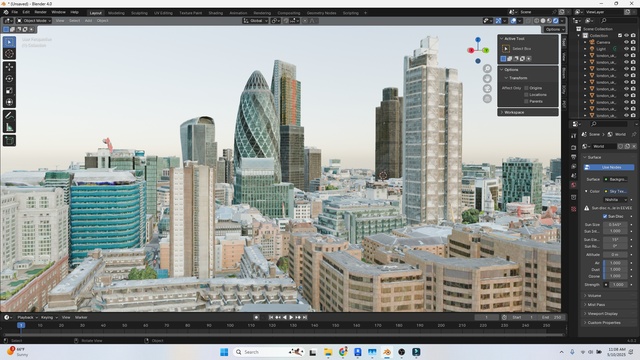
Task: Adjust the Strength value slider
Action: [x=619, y=284]
